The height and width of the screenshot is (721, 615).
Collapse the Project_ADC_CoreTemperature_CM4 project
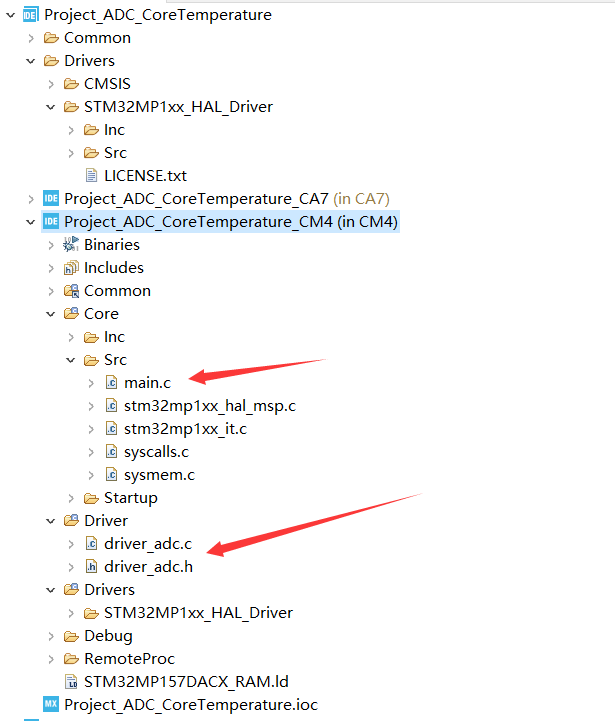click(31, 222)
